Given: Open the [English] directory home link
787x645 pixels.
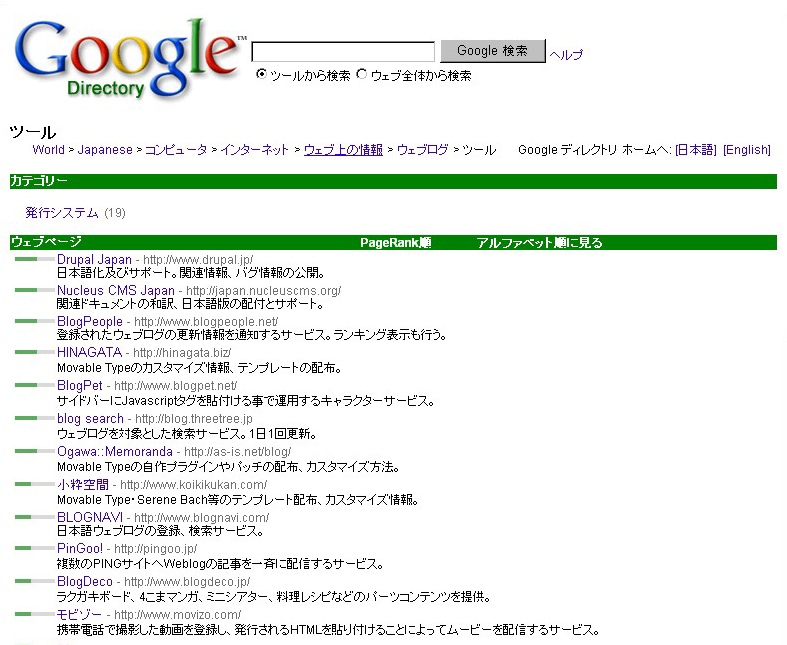Looking at the screenshot, I should (746, 150).
